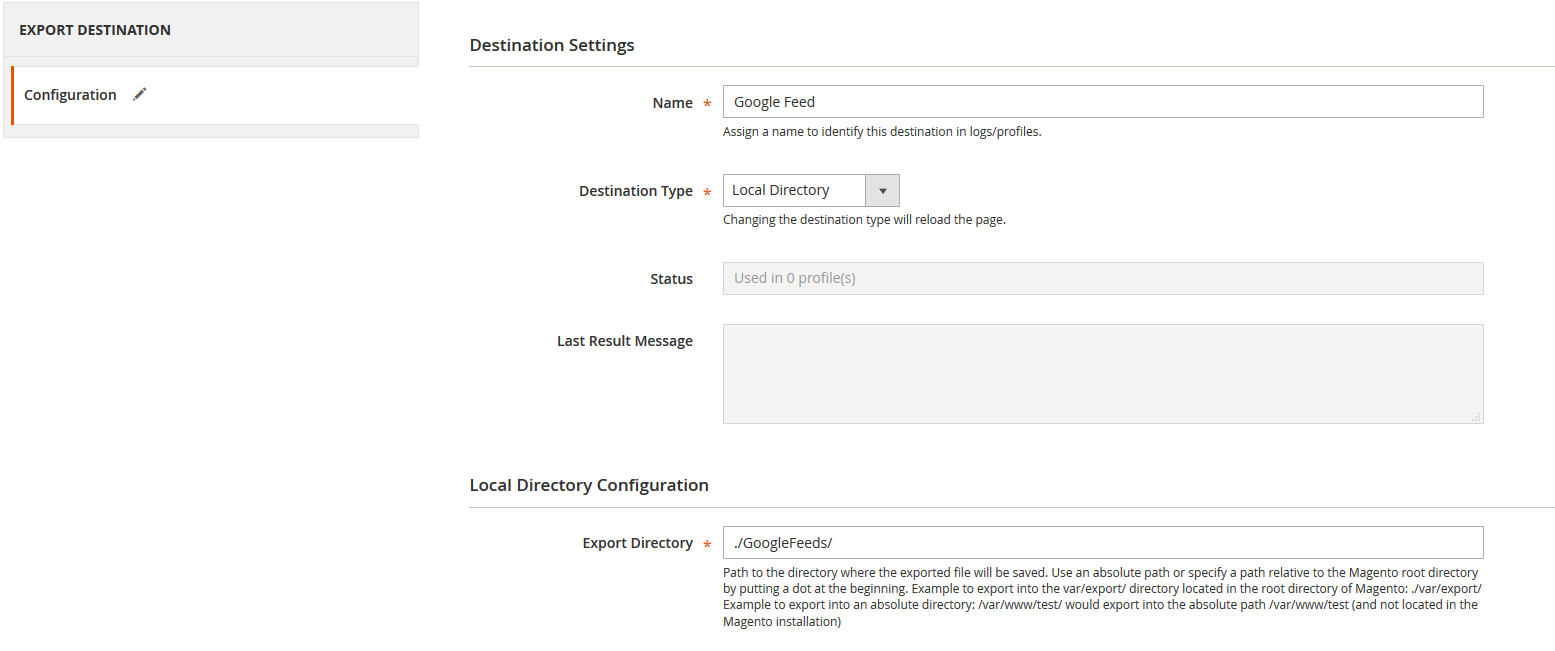1555x651 pixels.
Task: Focus the Export Directory path input
Action: coord(1102,542)
